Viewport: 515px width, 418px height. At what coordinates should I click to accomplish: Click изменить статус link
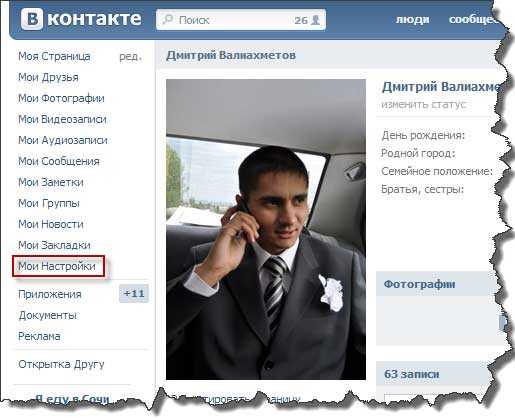pyautogui.click(x=423, y=105)
